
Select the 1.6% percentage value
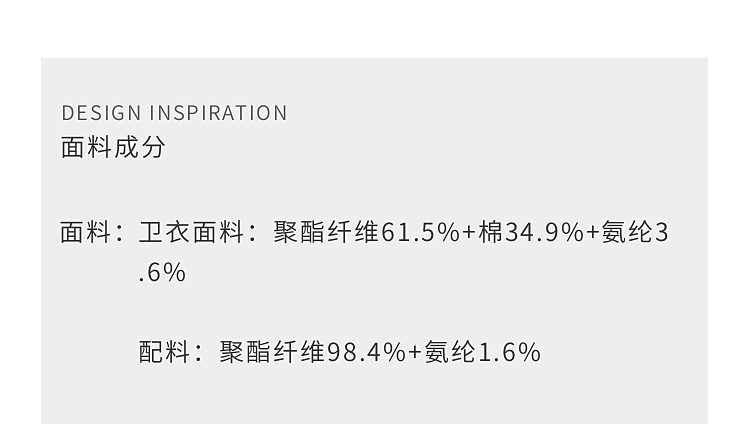pyautogui.click(x=510, y=352)
